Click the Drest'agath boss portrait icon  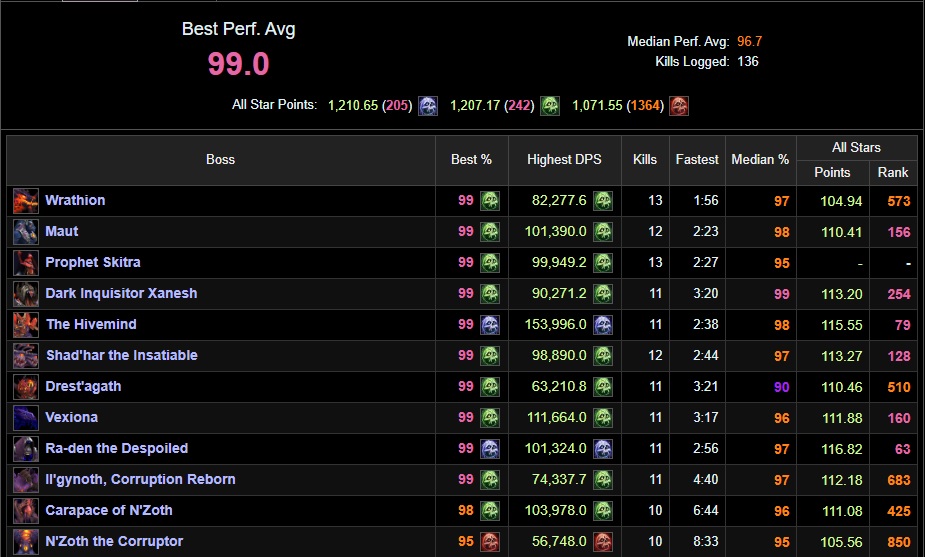pos(25,387)
